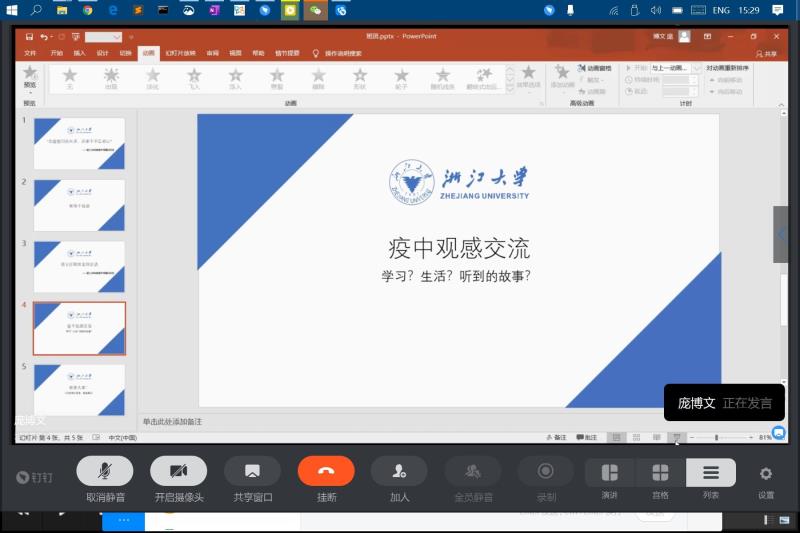
Task: Select the 无 (None) animation effect
Action: [69, 79]
